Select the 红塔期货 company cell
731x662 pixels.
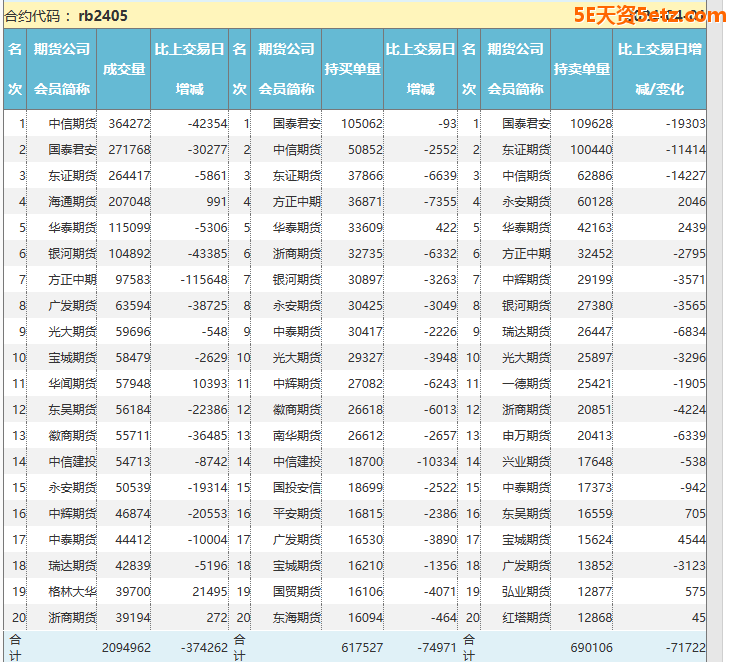click(526, 618)
